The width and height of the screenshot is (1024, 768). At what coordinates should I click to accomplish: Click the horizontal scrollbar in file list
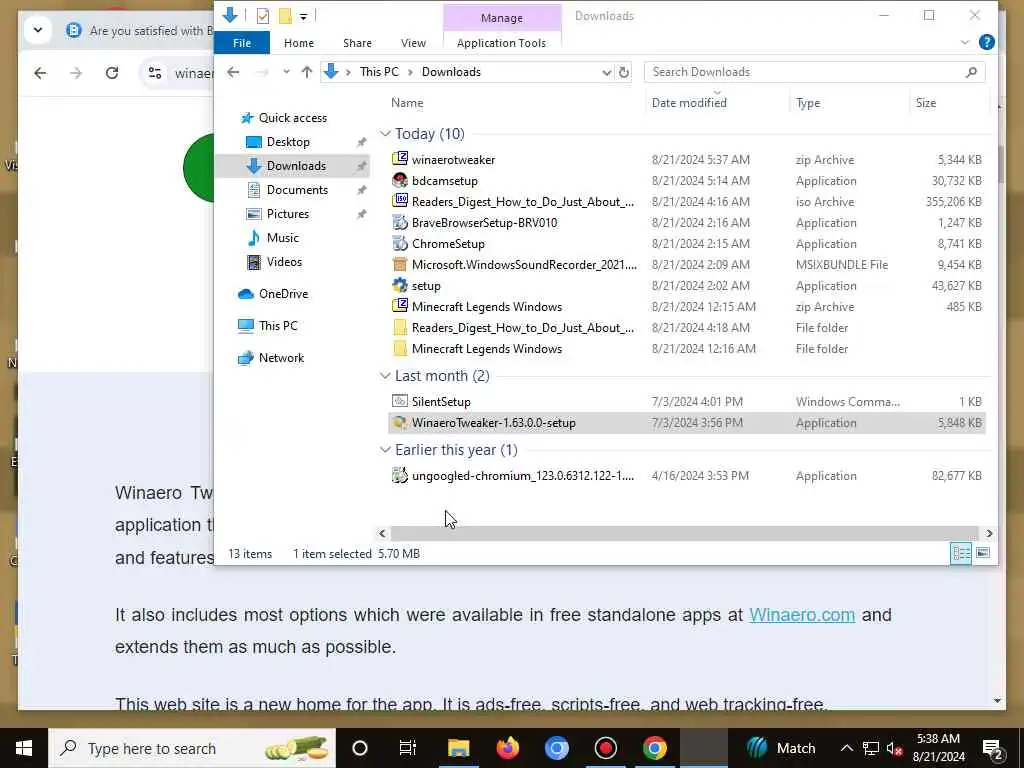[684, 534]
